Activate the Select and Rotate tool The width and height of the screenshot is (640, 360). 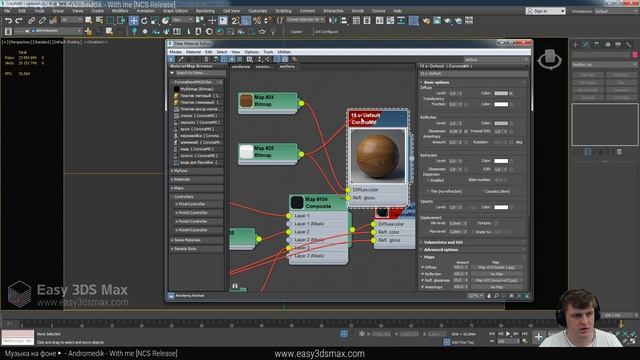(144, 20)
